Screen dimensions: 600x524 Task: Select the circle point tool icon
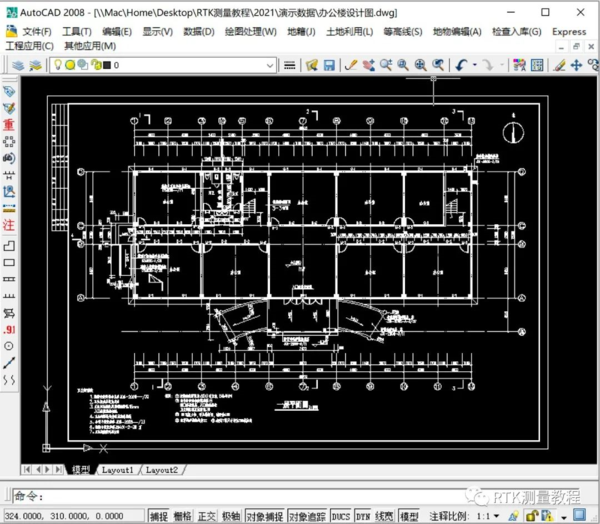9,346
